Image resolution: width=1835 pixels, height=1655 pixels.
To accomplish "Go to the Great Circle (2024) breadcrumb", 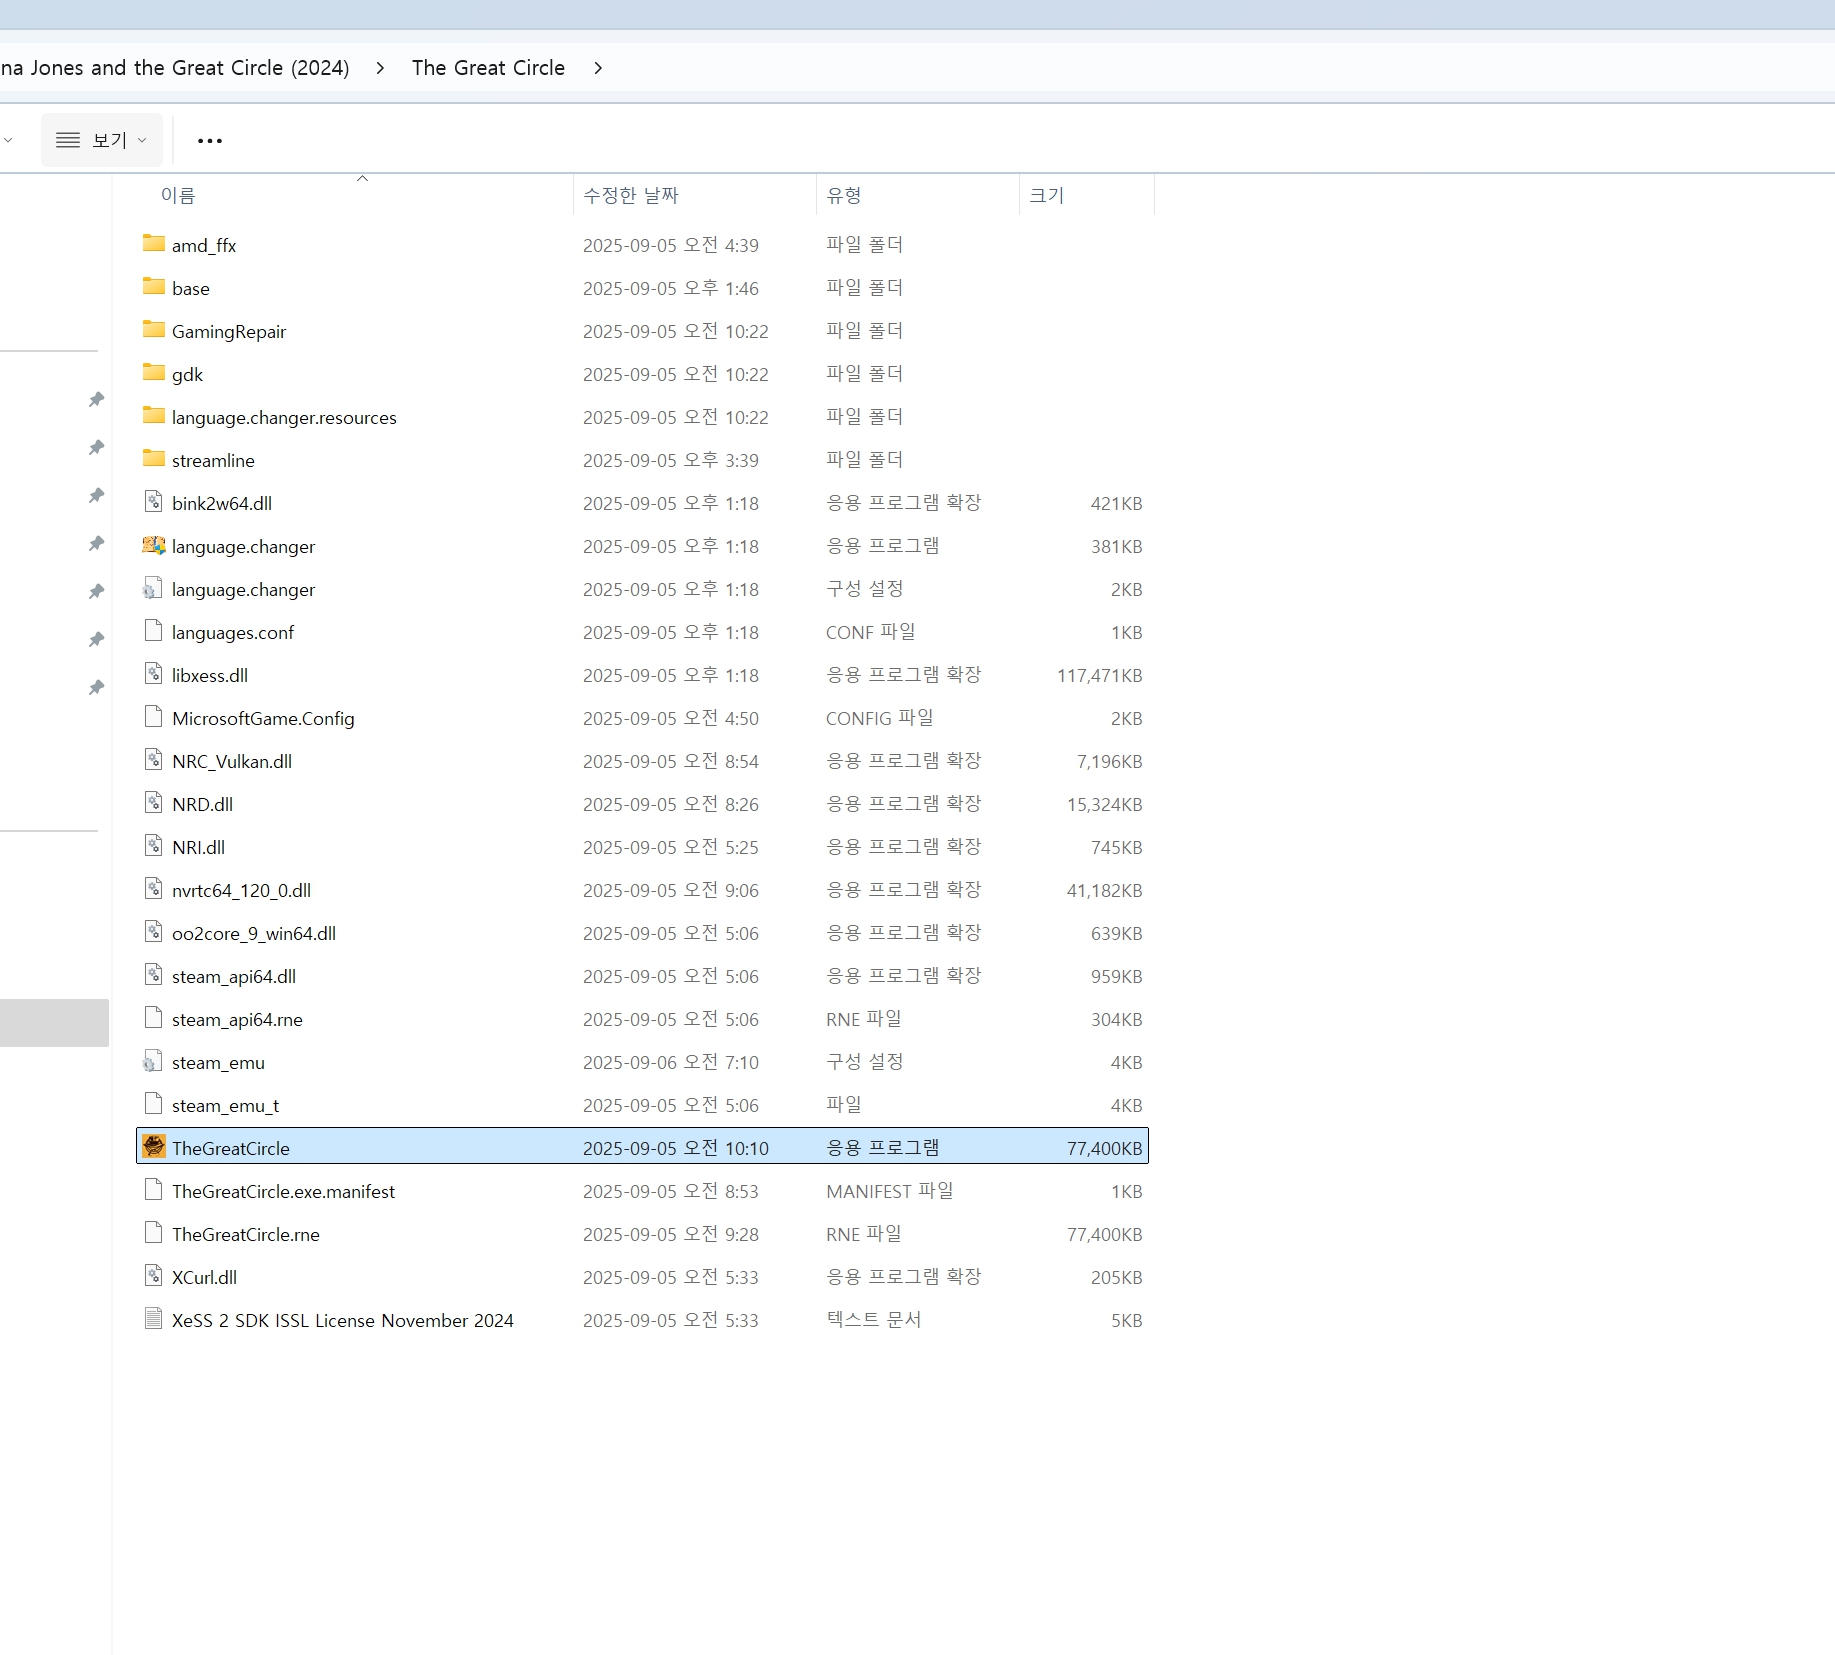I will click(175, 68).
